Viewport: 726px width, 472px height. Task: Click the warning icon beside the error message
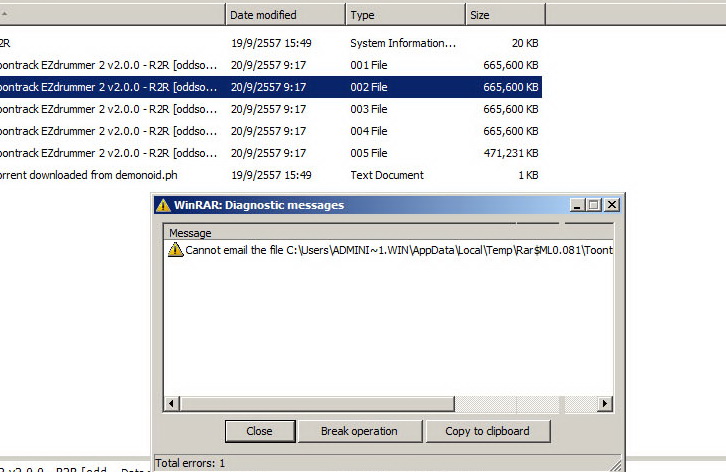[175, 250]
